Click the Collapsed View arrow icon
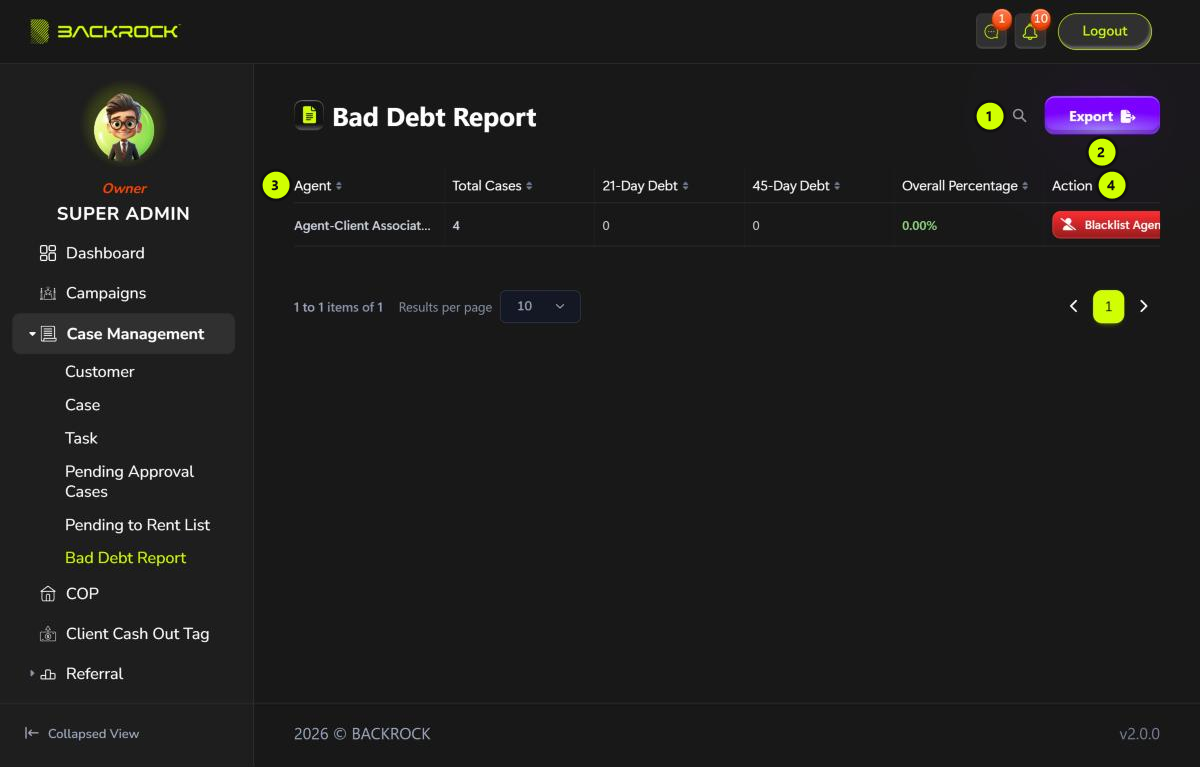This screenshot has width=1200, height=767. pyautogui.click(x=32, y=733)
